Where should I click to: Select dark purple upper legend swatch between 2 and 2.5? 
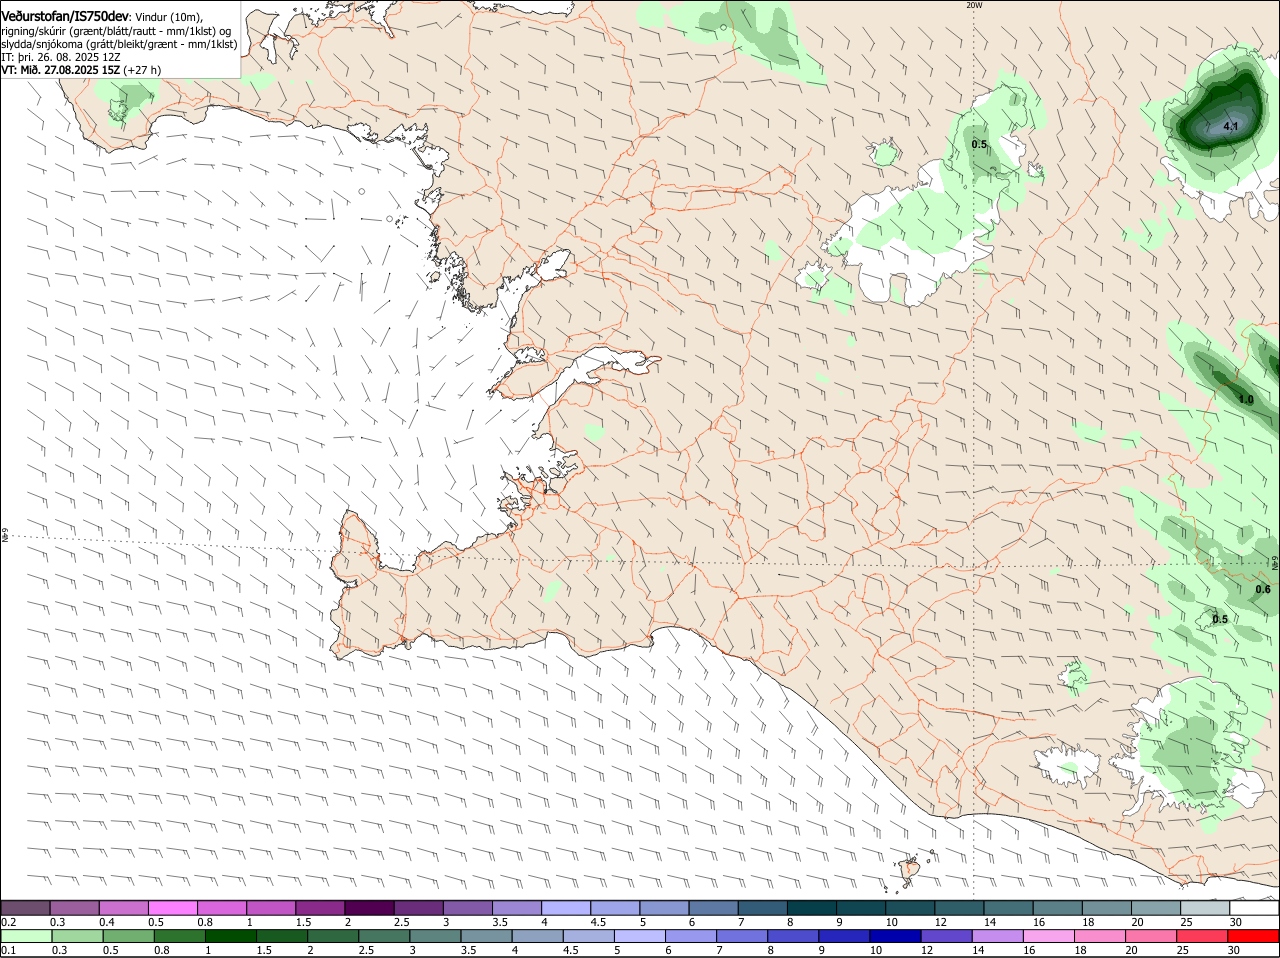369,907
